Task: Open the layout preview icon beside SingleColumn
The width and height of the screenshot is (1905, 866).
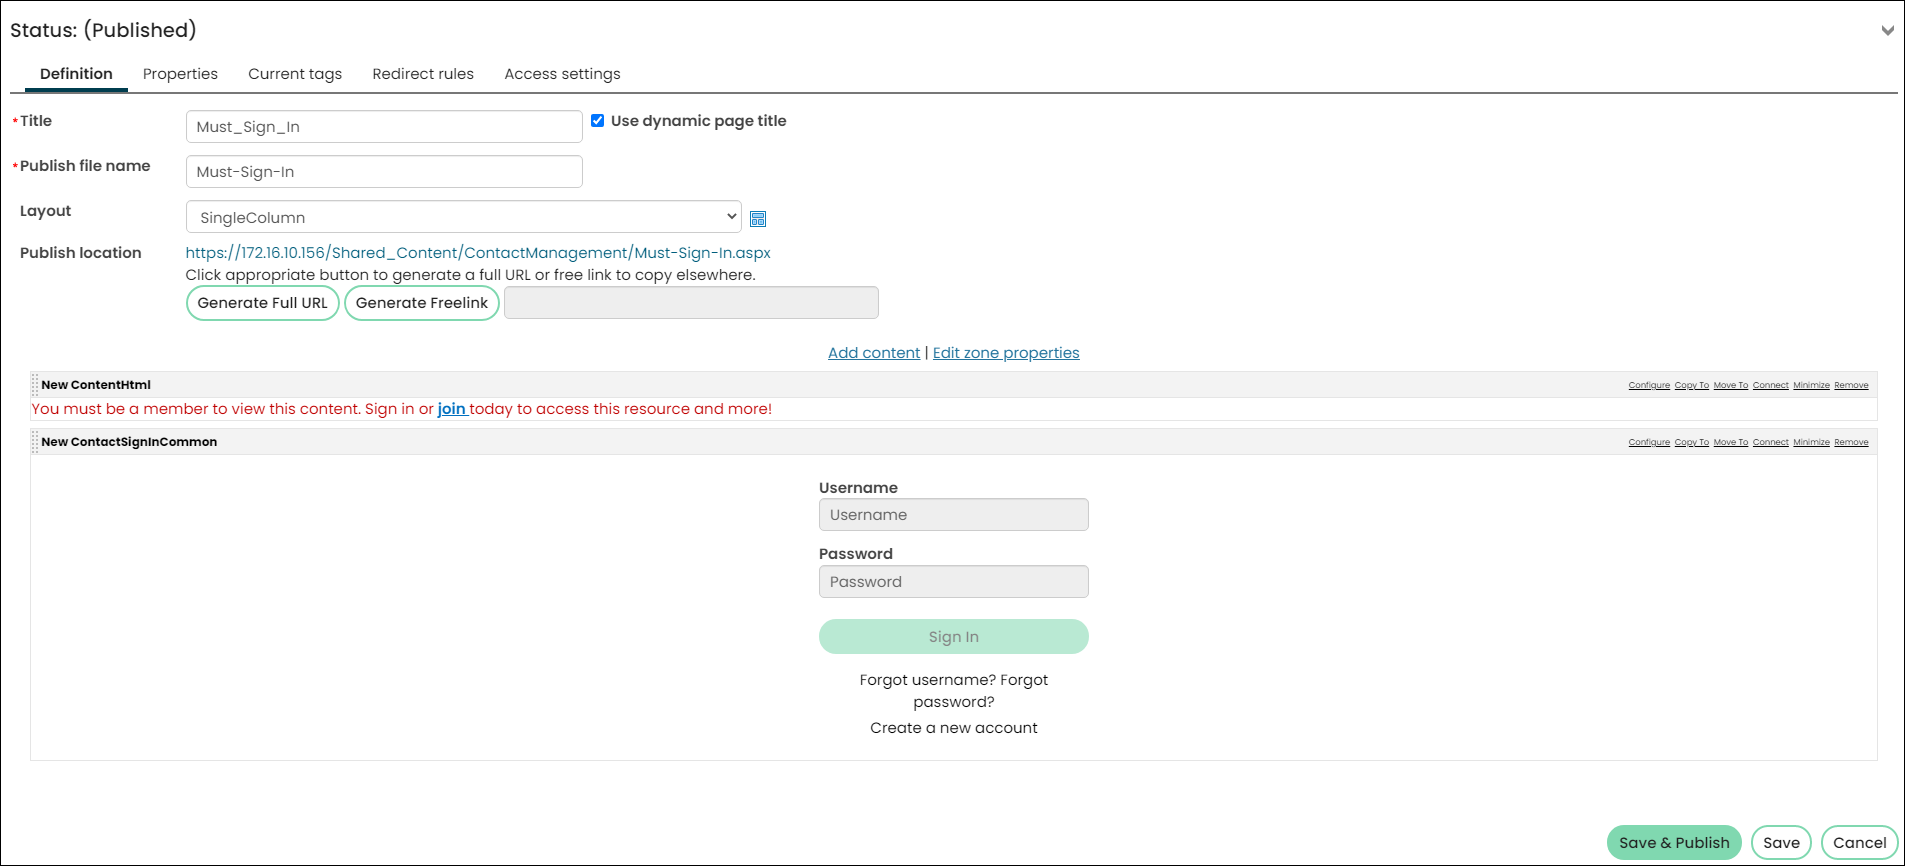Action: pos(758,219)
